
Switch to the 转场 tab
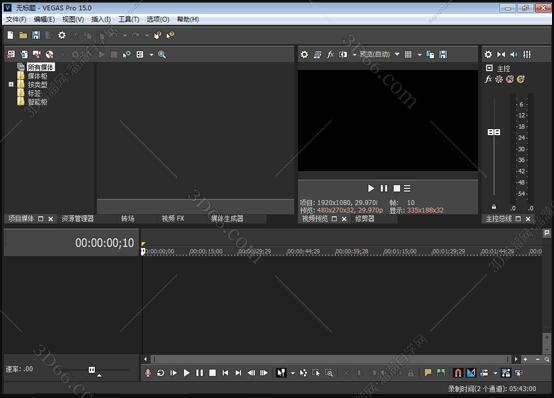[128, 219]
